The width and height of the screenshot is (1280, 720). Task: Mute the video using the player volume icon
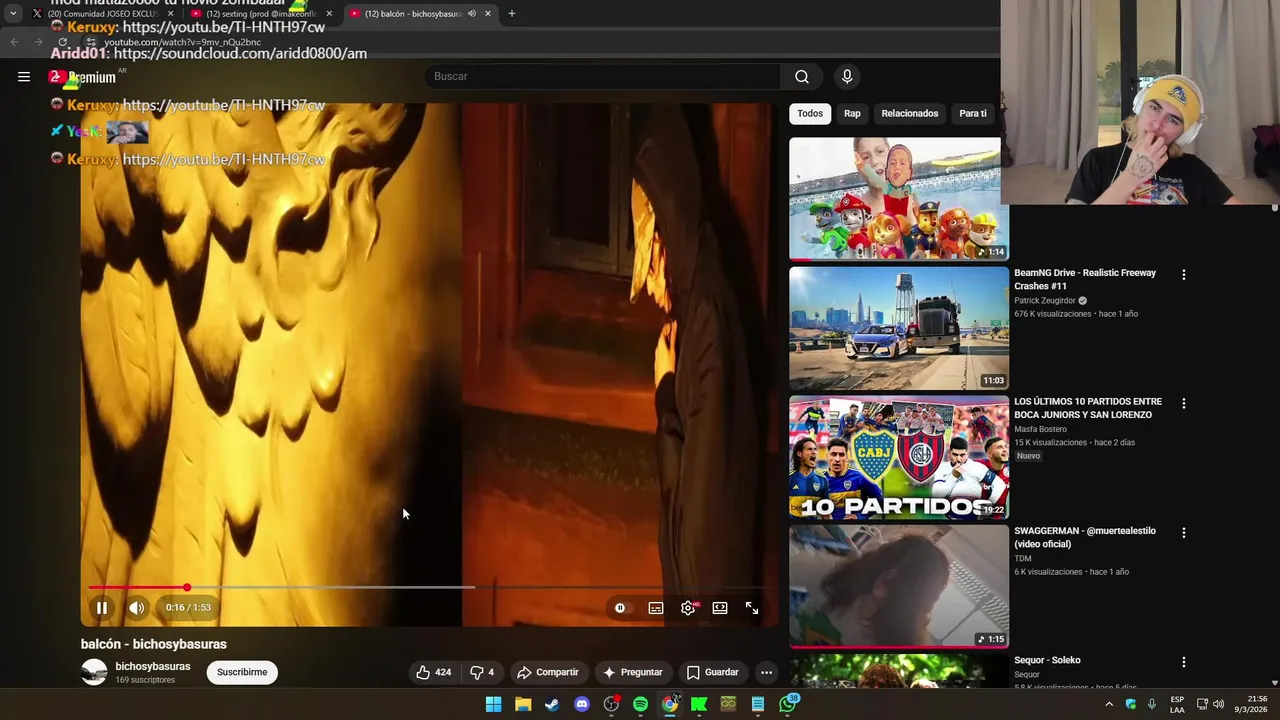point(137,607)
